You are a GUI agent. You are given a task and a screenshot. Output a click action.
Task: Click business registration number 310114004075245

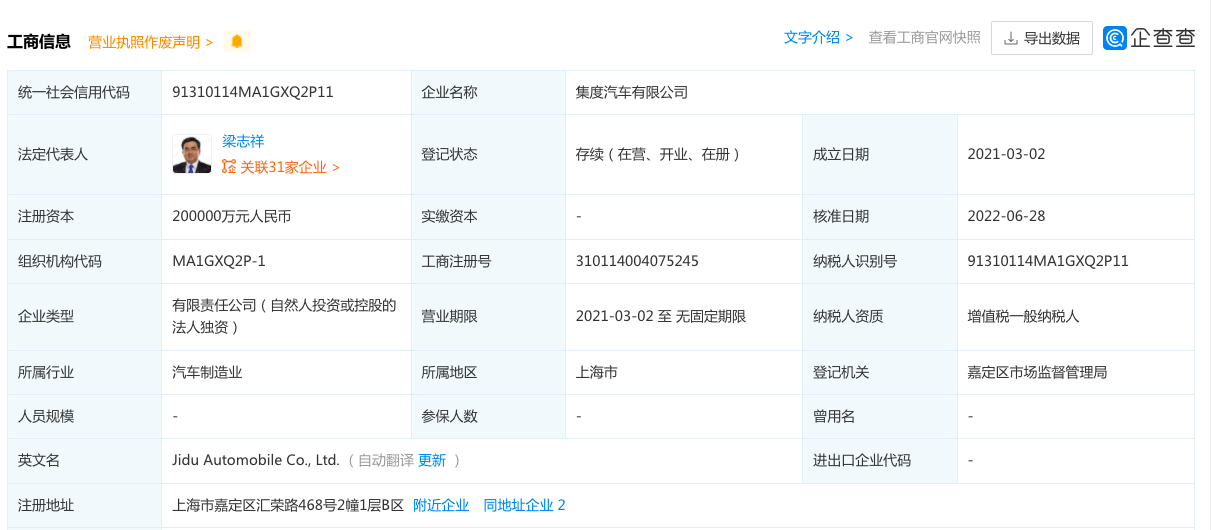coord(637,261)
